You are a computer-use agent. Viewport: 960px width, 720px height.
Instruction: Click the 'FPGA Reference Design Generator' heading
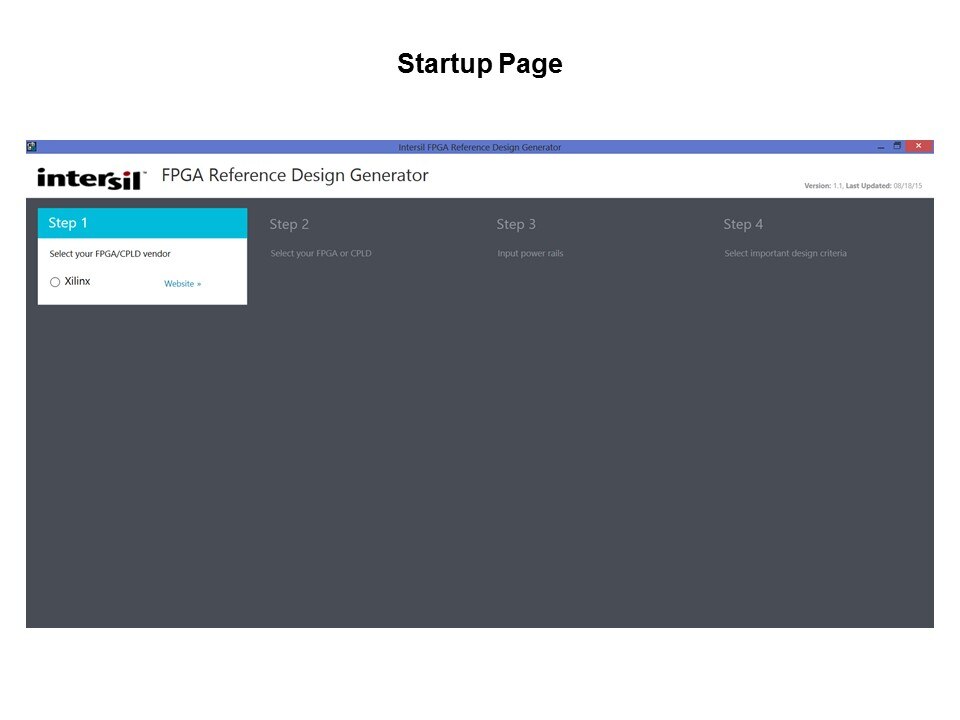295,176
